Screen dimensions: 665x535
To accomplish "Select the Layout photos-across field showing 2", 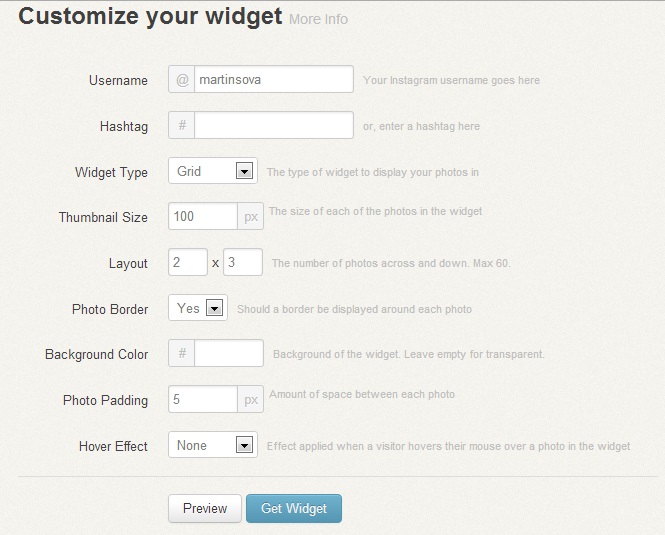I will [188, 262].
